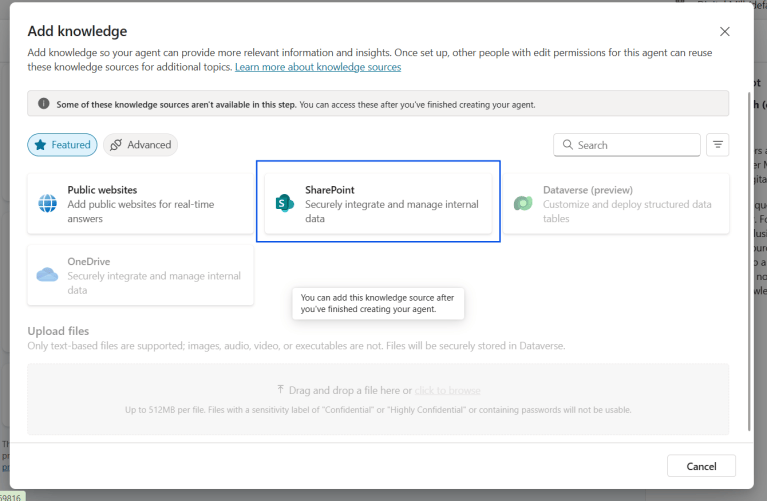Click the 'Upload files' heading text
This screenshot has height=501, width=767.
pyautogui.click(x=58, y=331)
